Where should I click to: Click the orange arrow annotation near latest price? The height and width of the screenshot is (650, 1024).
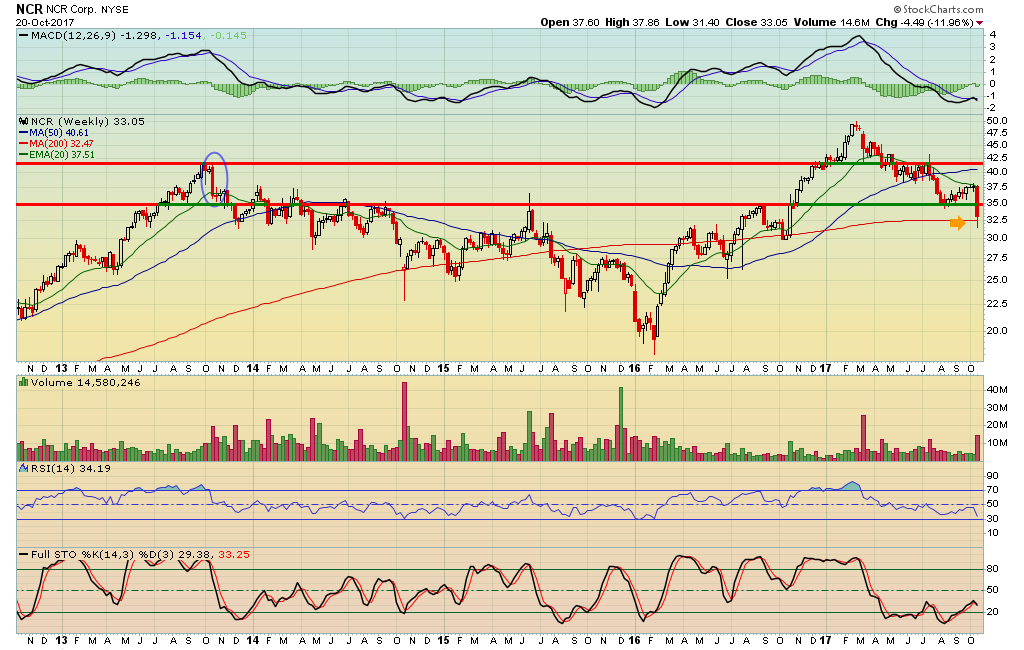[x=957, y=223]
